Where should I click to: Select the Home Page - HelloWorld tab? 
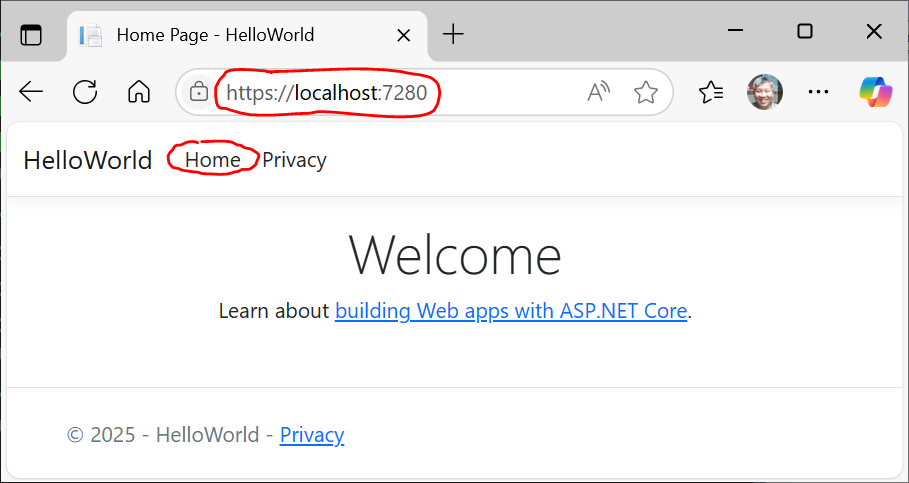click(215, 35)
